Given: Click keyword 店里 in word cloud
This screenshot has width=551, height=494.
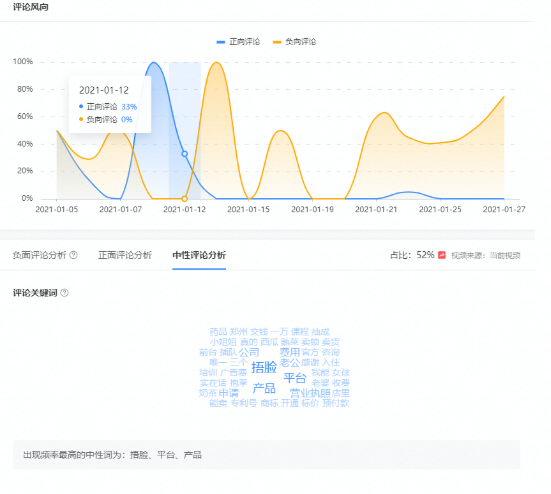Looking at the screenshot, I should click(x=341, y=393).
